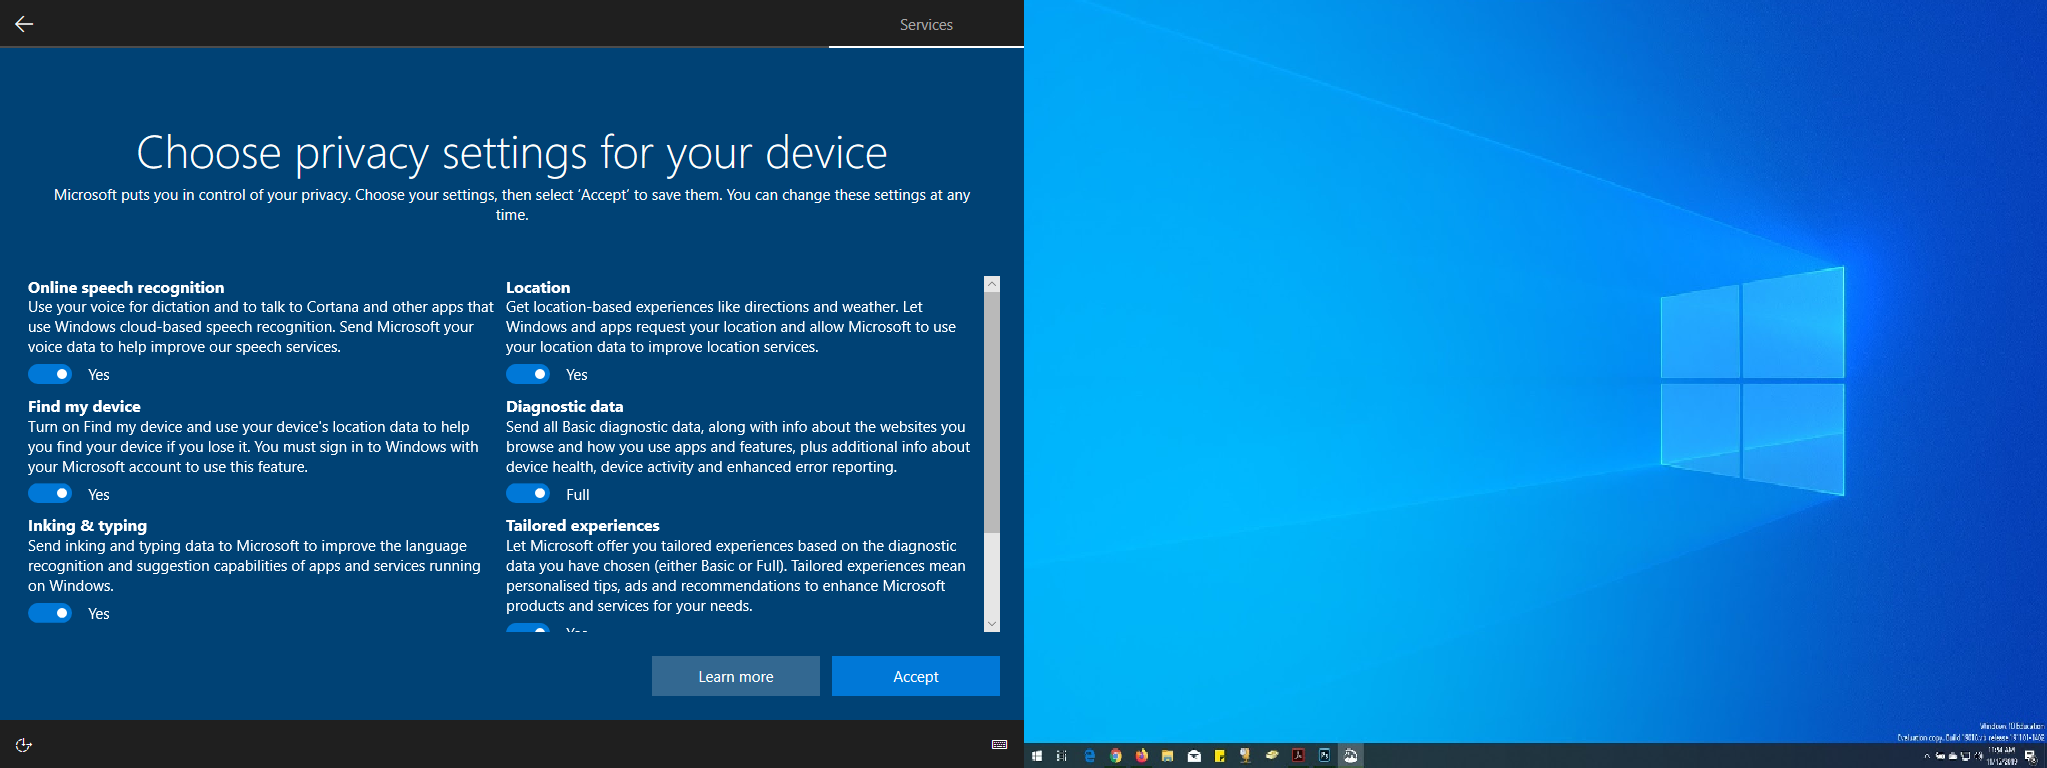The width and height of the screenshot is (2047, 768).
Task: Toggle the Diagnostic data switch
Action: [528, 494]
